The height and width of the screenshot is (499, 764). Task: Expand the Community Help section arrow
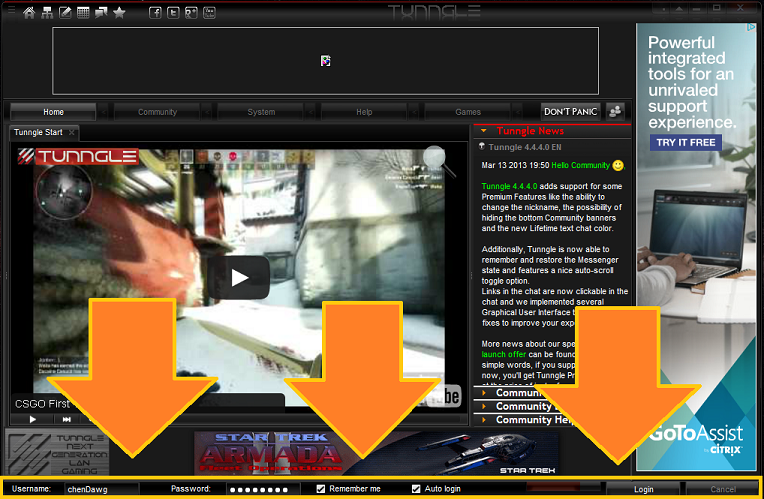click(483, 420)
